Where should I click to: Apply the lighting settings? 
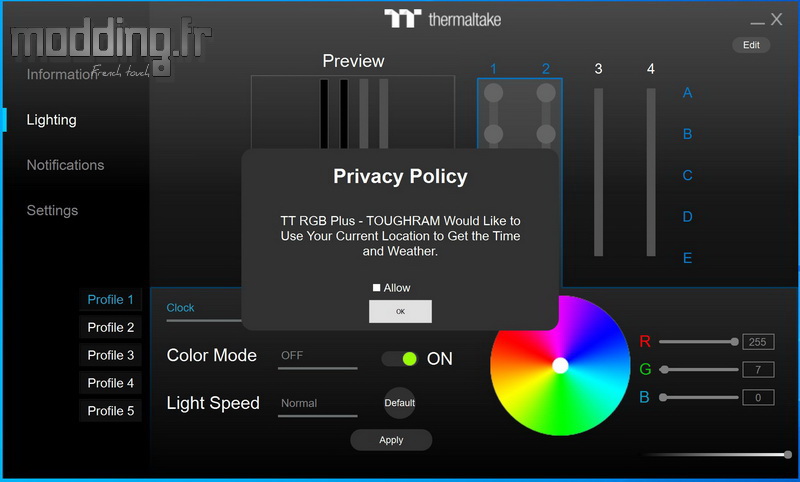391,440
